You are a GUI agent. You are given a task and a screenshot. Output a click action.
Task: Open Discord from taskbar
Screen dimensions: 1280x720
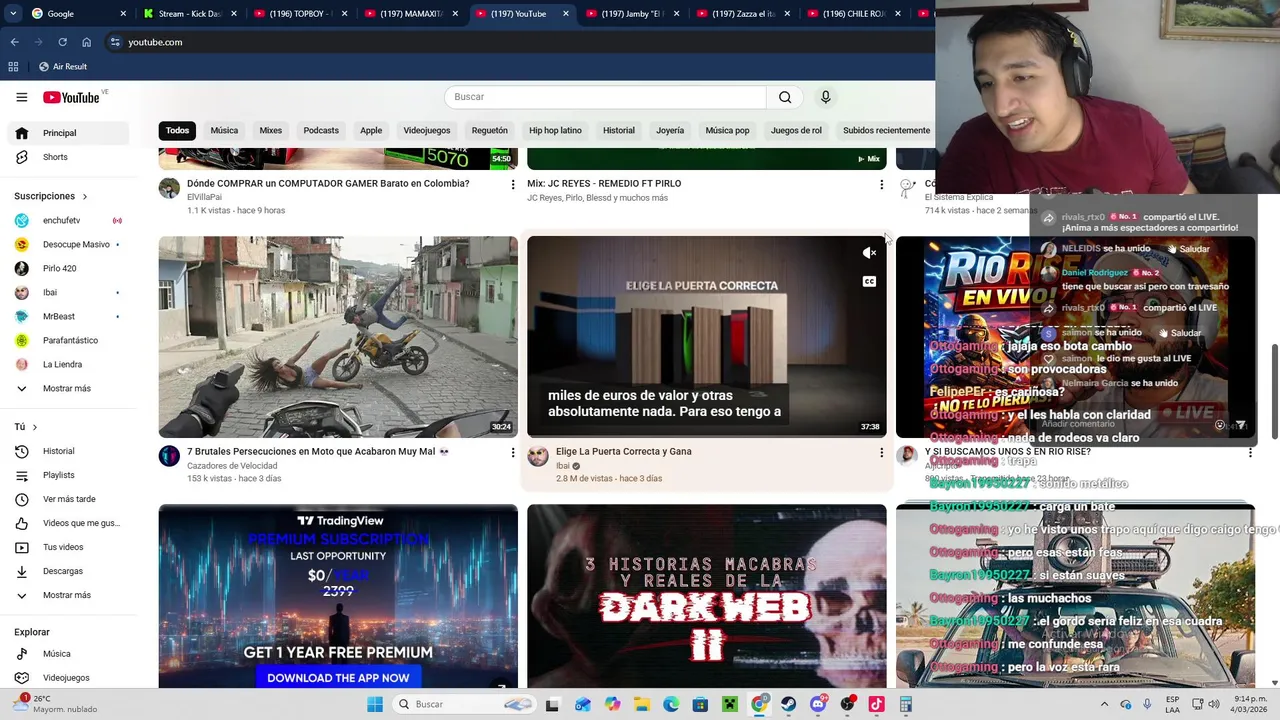[818, 704]
